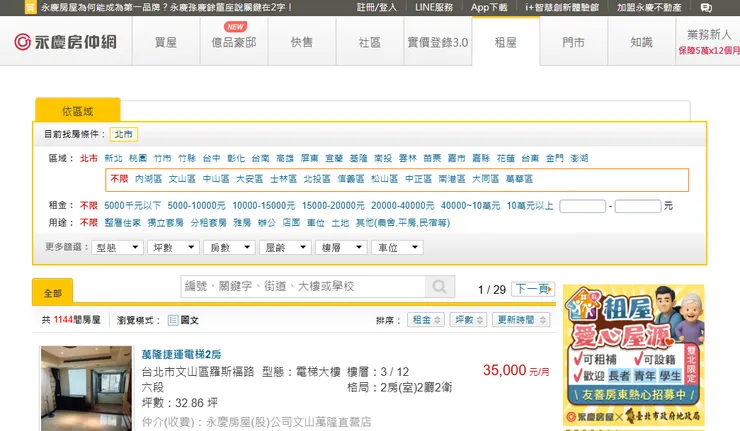The width and height of the screenshot is (740, 431).
Task: Filter usage by 店面
Action: click(291, 223)
